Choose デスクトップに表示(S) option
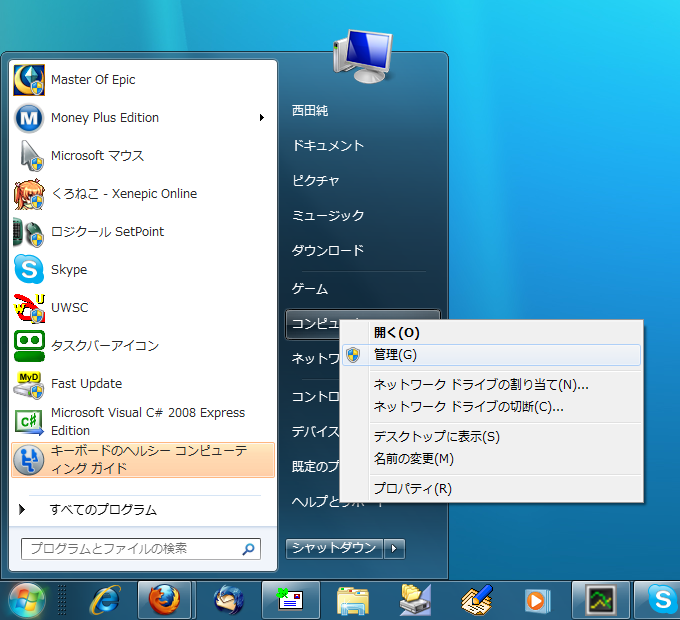The image size is (680, 620). click(491, 436)
